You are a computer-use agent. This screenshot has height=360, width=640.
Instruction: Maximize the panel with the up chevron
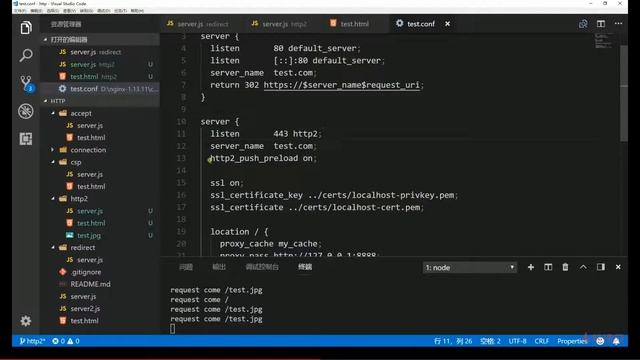pos(583,267)
